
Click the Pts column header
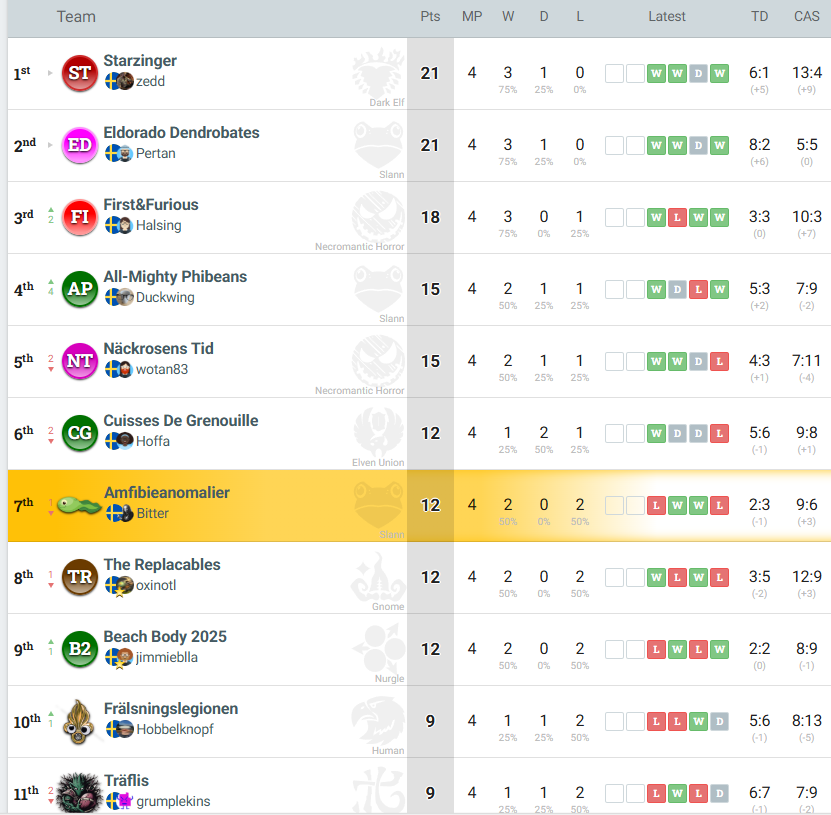click(430, 16)
